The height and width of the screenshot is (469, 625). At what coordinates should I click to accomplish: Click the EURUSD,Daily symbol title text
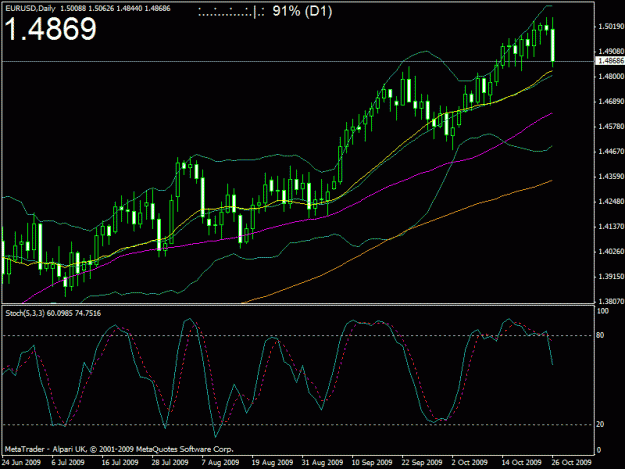(x=30, y=8)
